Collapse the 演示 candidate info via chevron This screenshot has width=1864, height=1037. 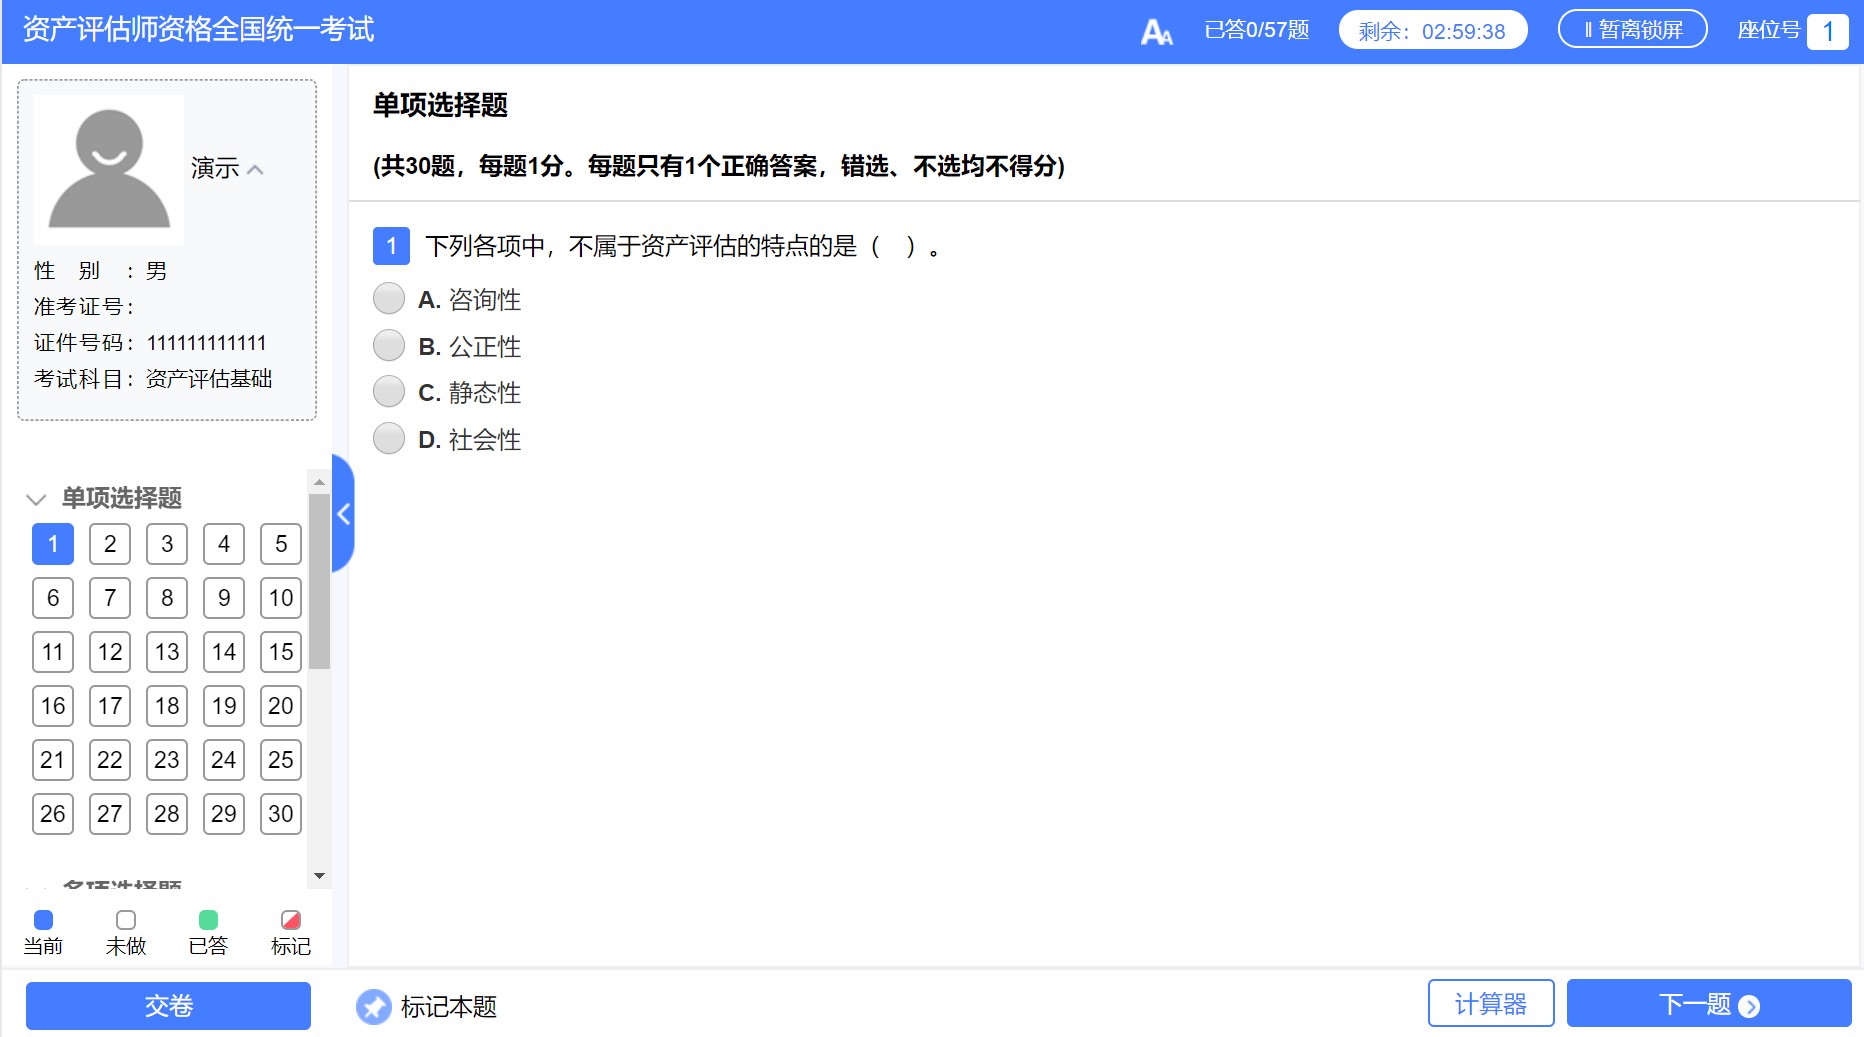[256, 170]
